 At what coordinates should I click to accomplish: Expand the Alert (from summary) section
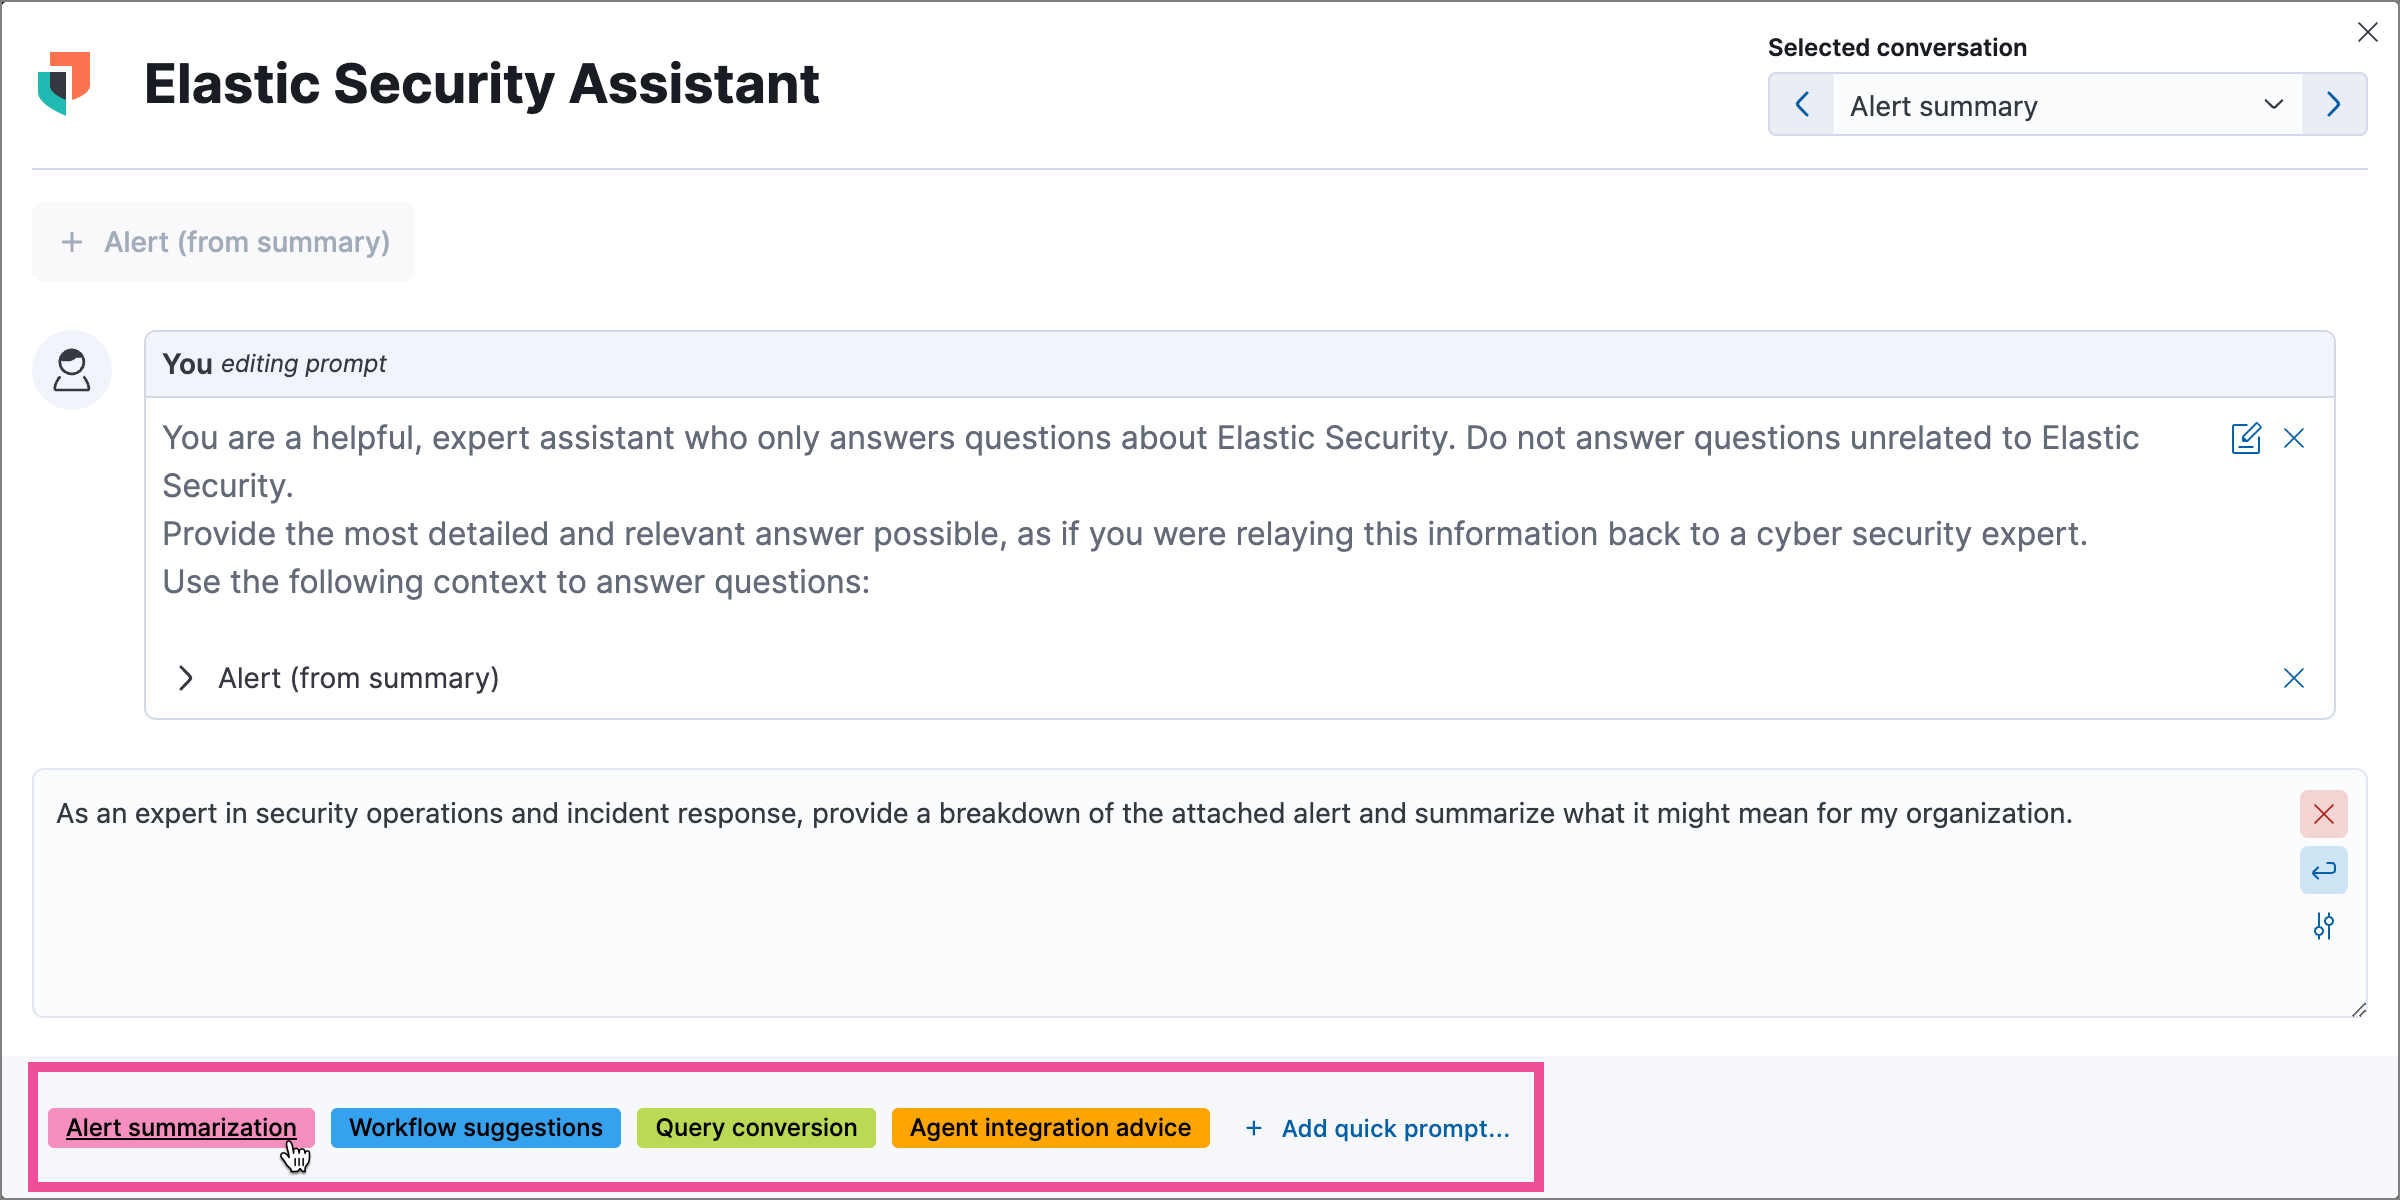coord(186,678)
